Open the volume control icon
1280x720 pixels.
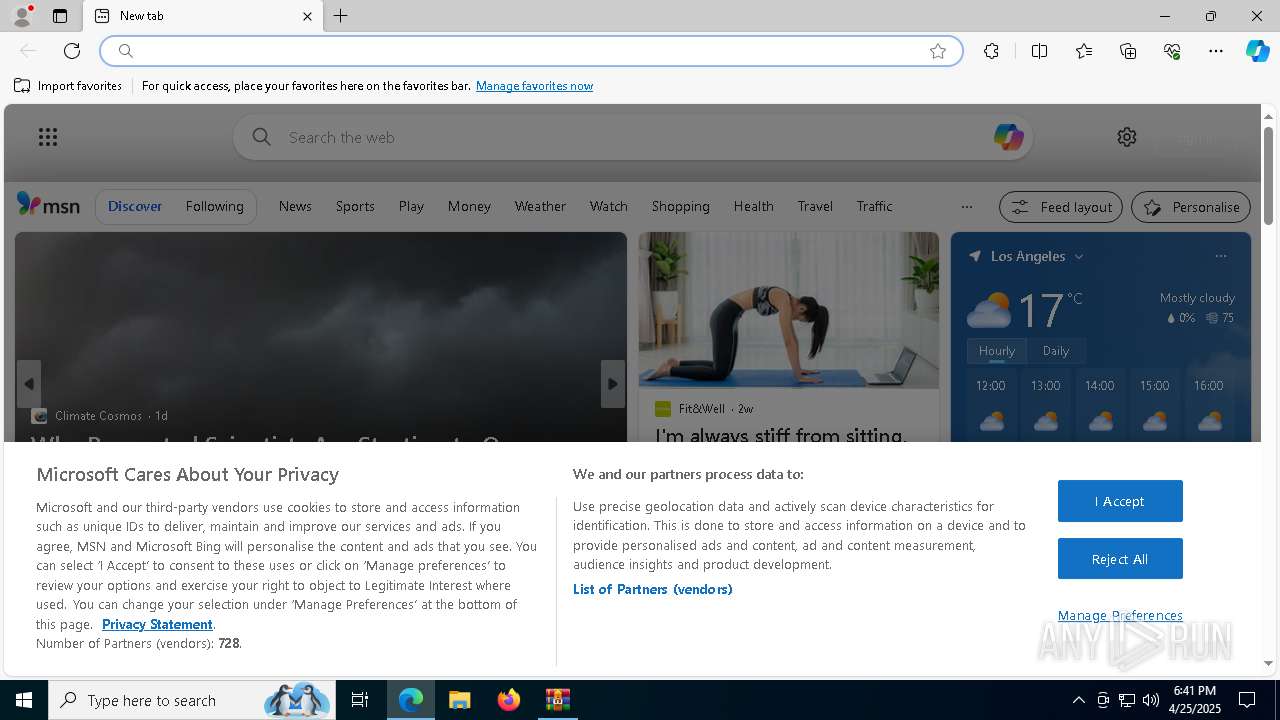1151,700
